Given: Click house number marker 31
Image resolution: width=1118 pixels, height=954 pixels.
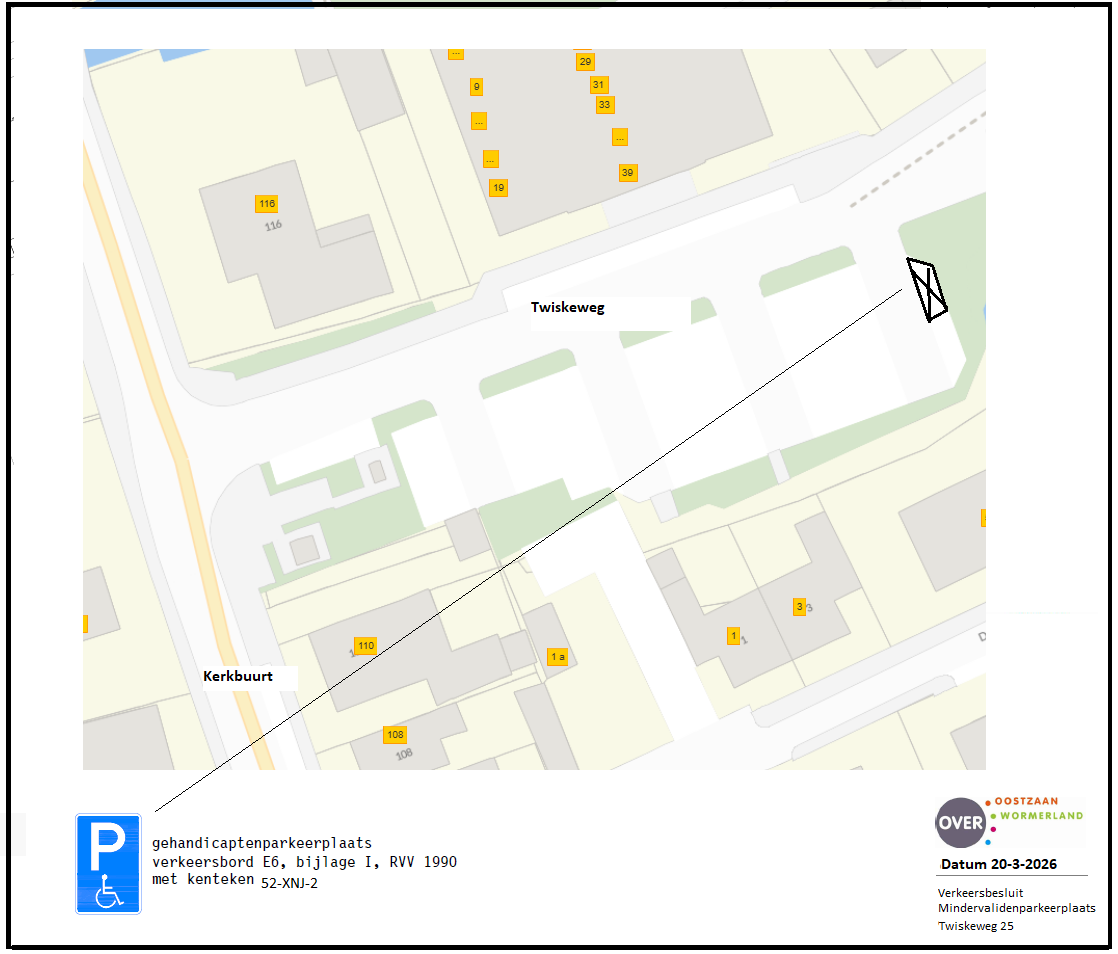Looking at the screenshot, I should point(598,84).
